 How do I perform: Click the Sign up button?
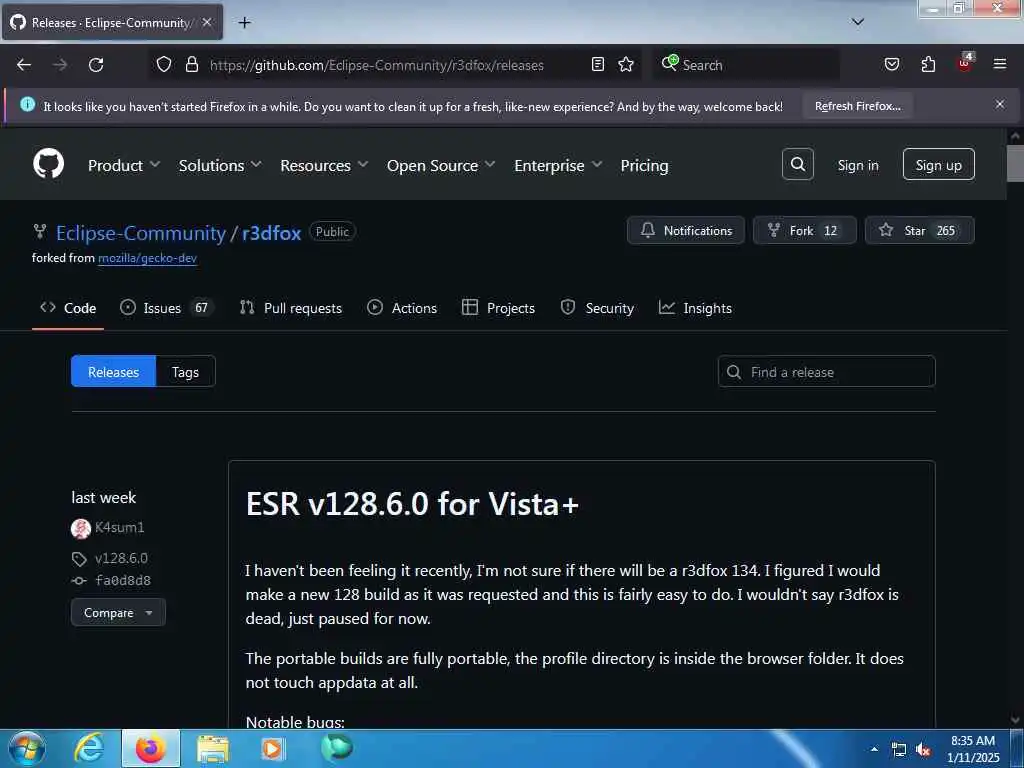938,165
